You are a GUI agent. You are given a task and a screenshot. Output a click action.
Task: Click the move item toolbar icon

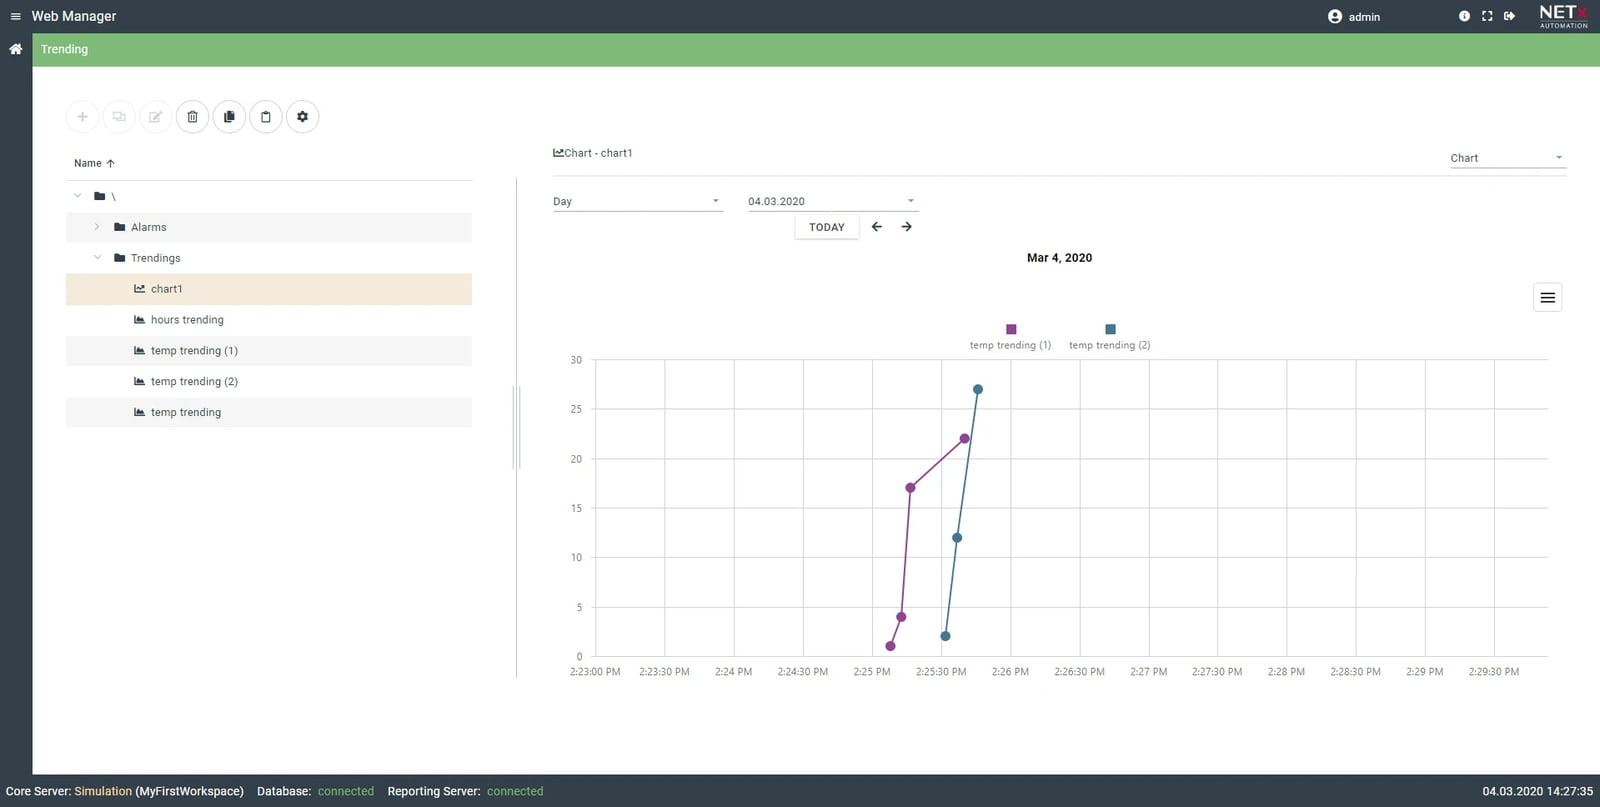click(119, 117)
